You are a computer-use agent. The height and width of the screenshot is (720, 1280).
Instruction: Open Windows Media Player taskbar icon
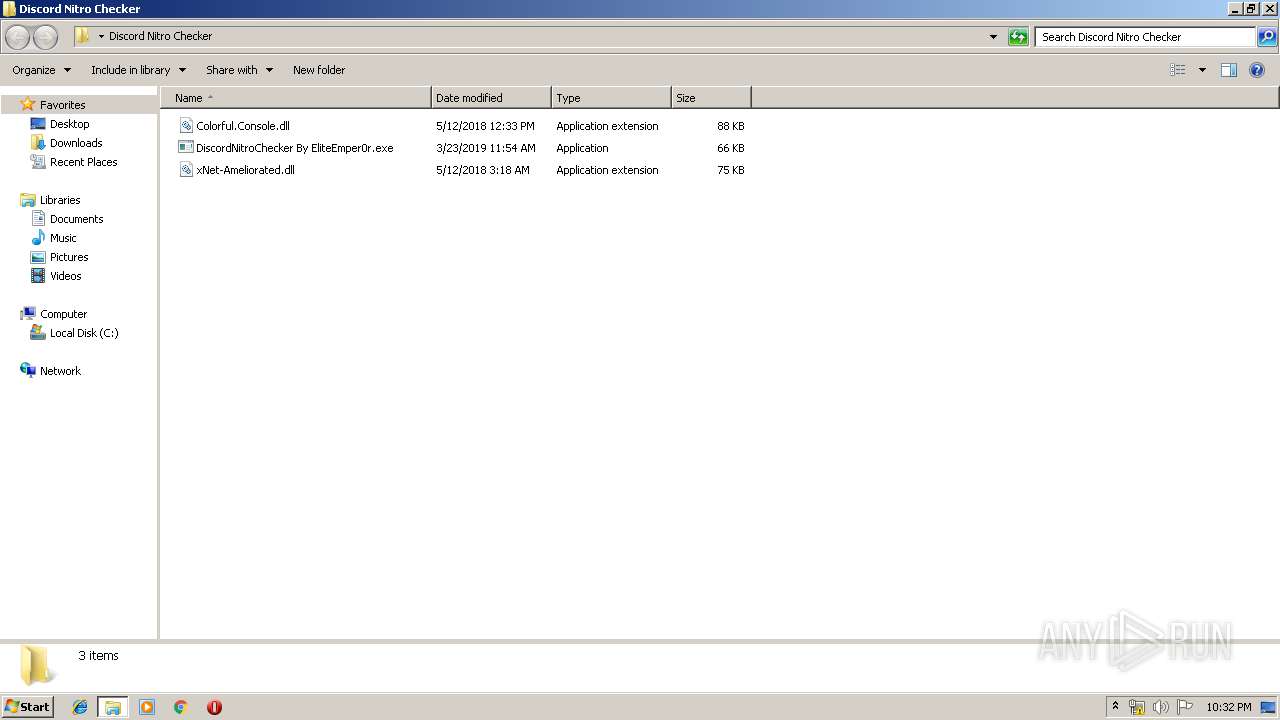(x=147, y=707)
